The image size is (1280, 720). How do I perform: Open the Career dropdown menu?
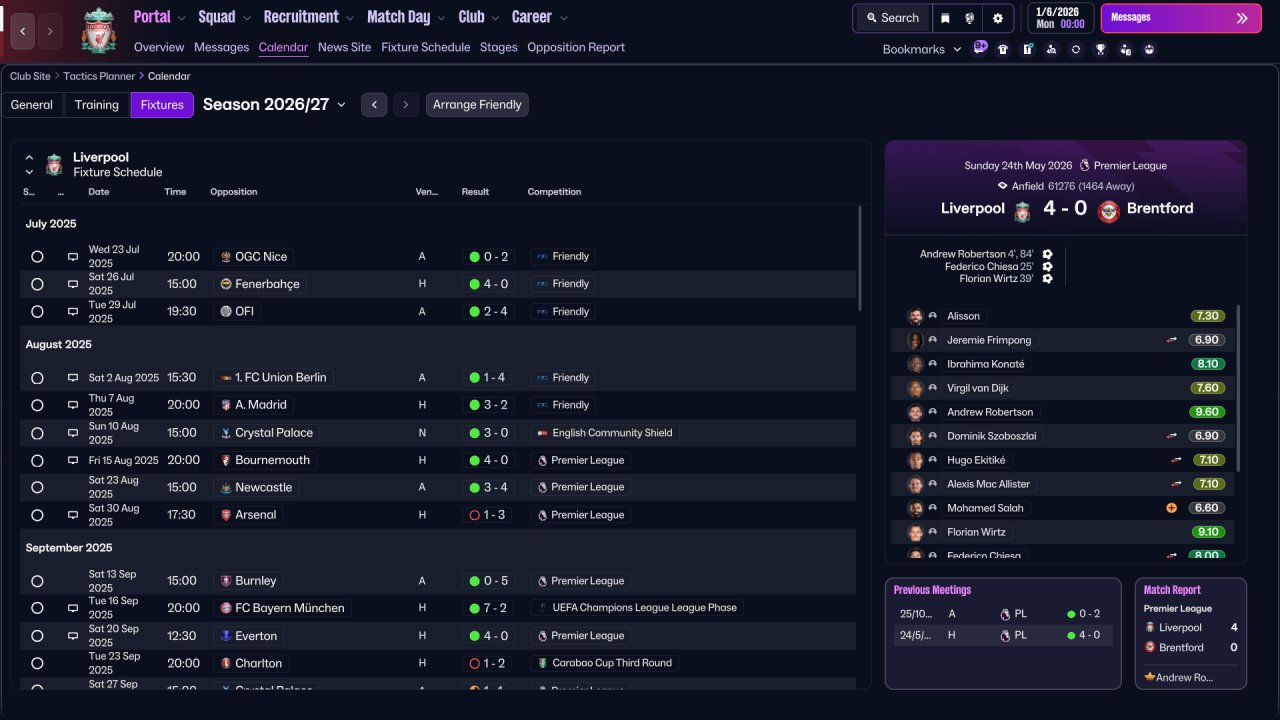[540, 17]
